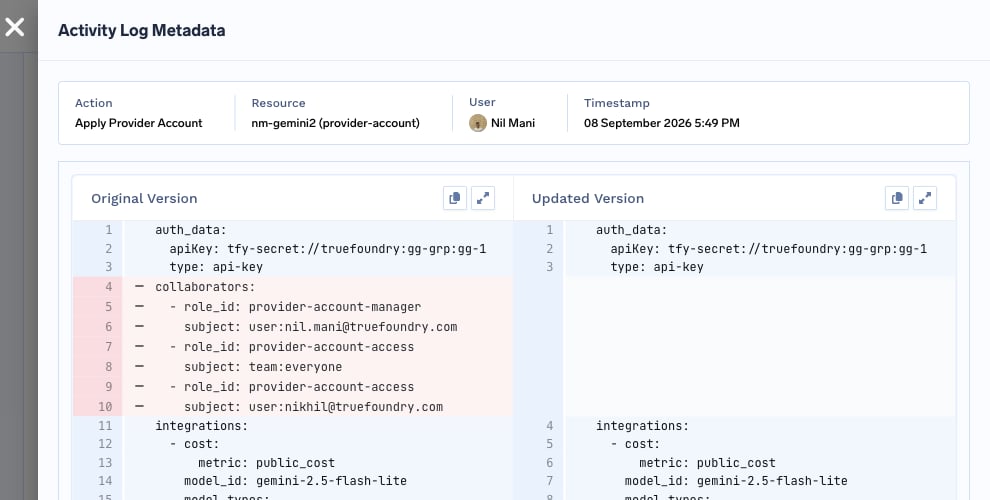Click line 9 role_id provider-account-access in original
990x500 pixels.
coord(299,387)
